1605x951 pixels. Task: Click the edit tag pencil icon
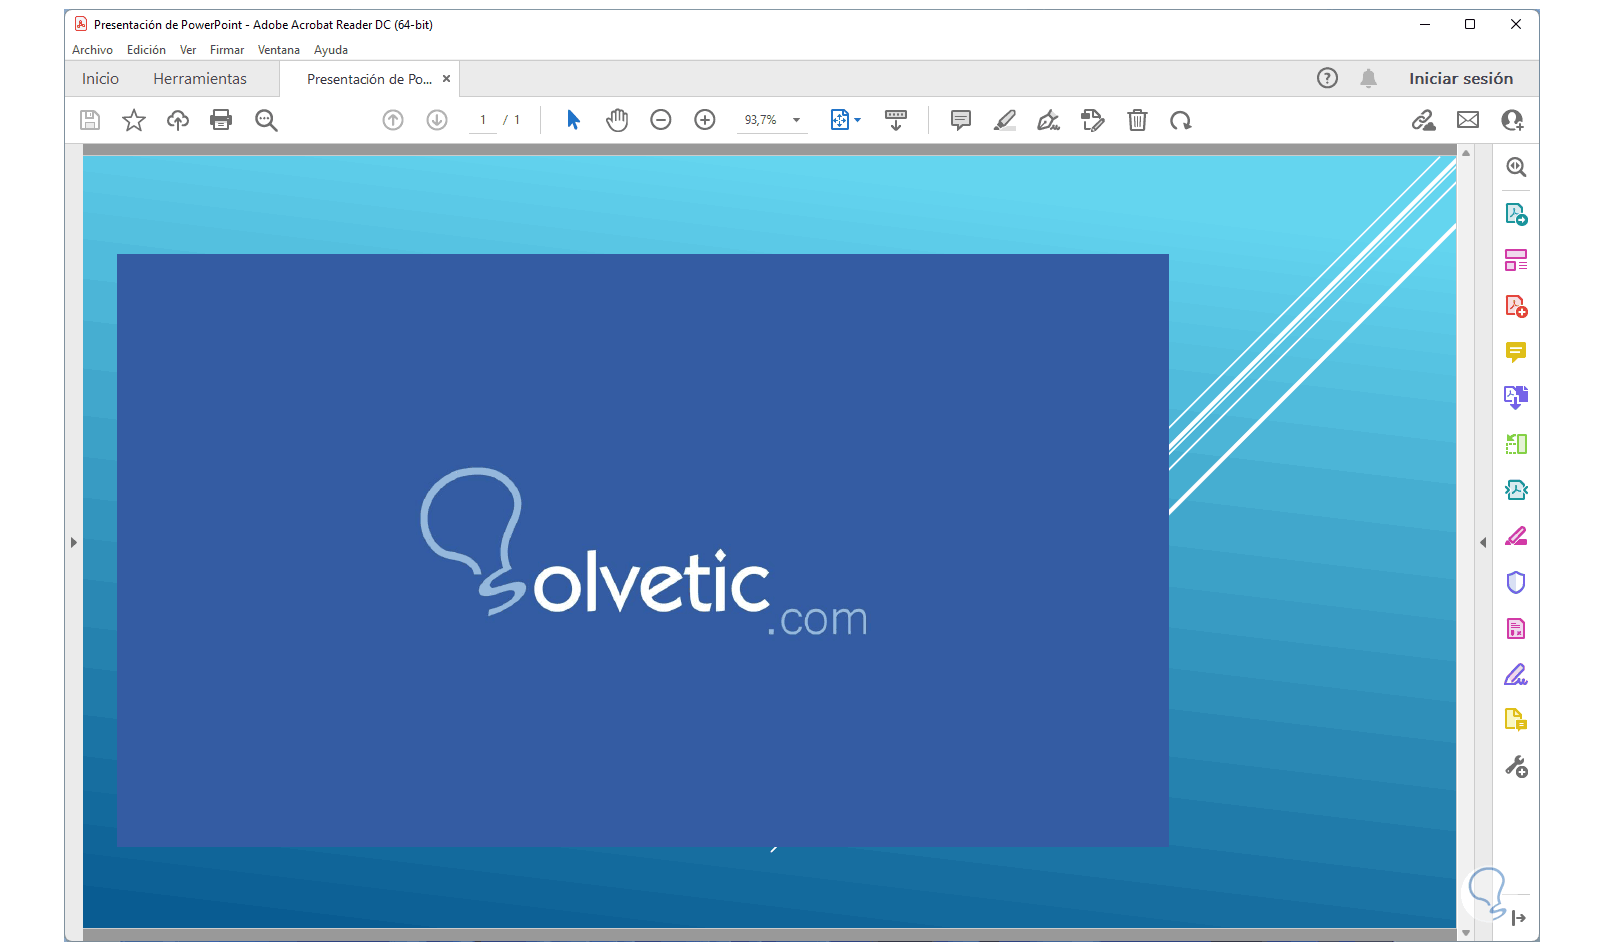(1093, 120)
